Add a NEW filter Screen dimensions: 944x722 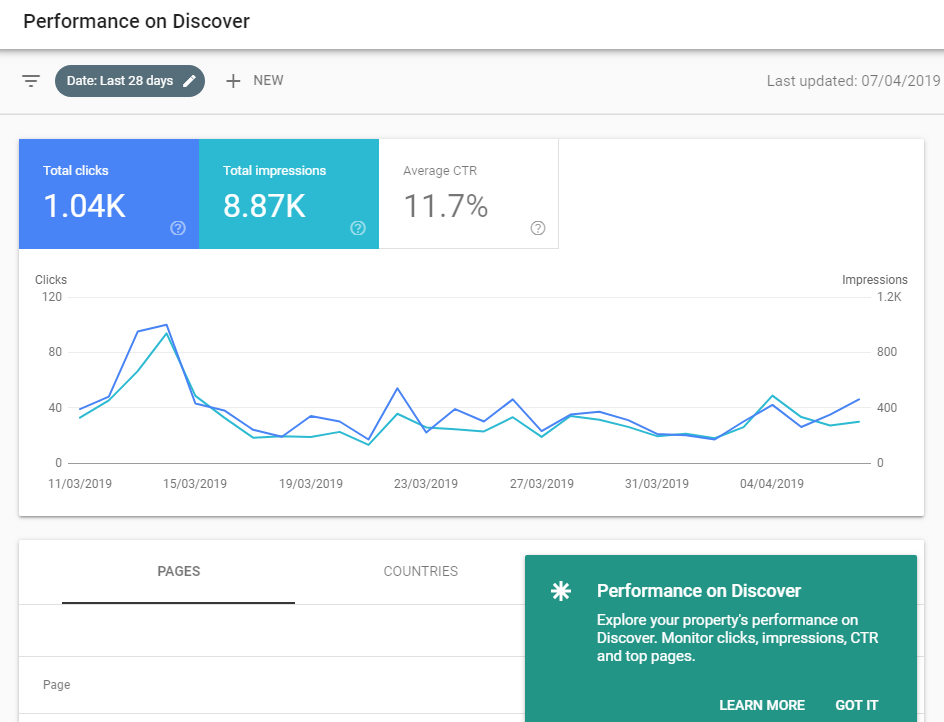point(255,81)
